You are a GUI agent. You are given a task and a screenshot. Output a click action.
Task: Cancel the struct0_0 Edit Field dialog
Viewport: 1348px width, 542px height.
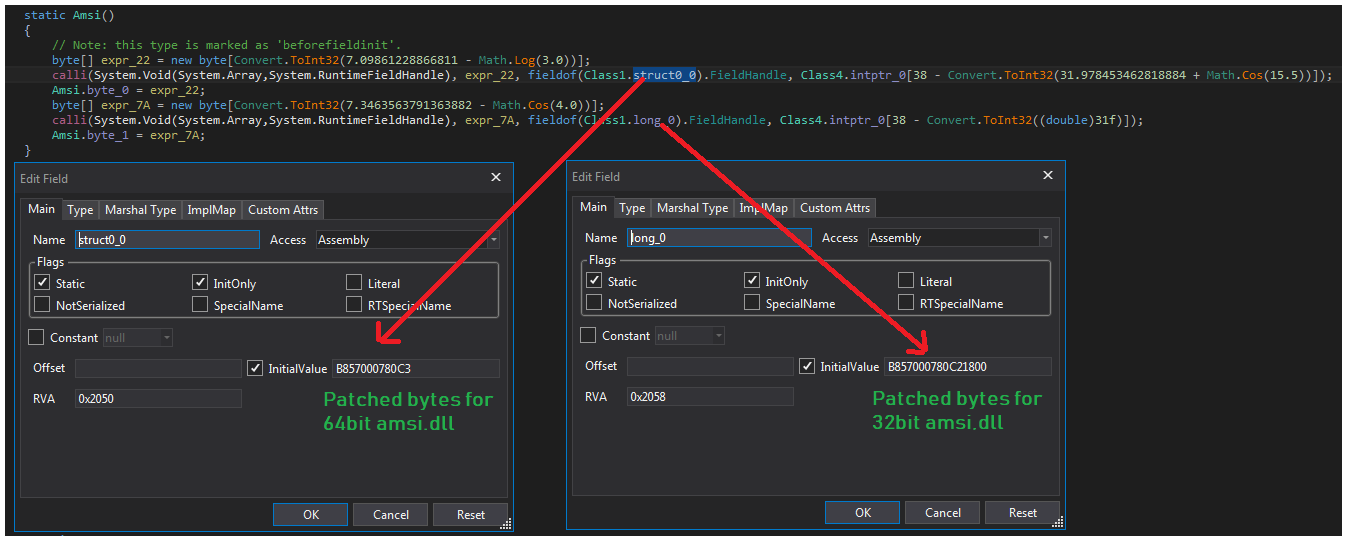click(x=391, y=515)
